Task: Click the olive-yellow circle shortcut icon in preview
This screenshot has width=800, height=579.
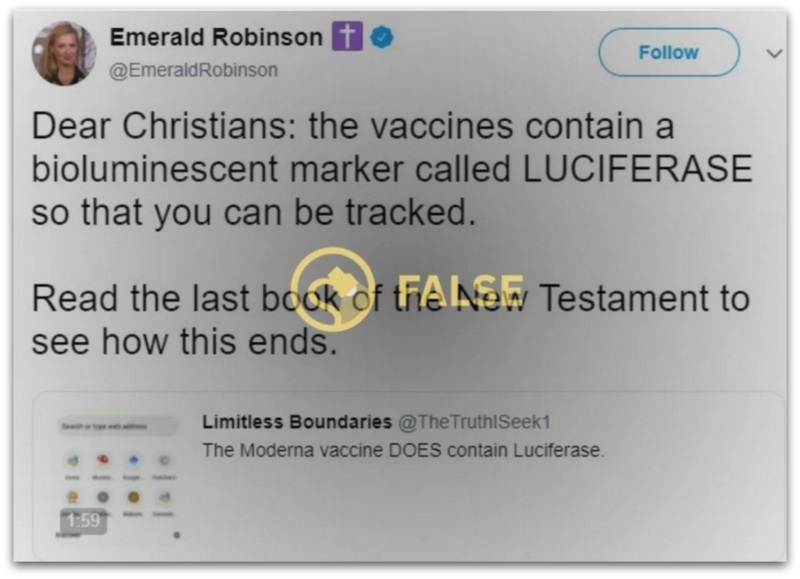Action: 134,496
